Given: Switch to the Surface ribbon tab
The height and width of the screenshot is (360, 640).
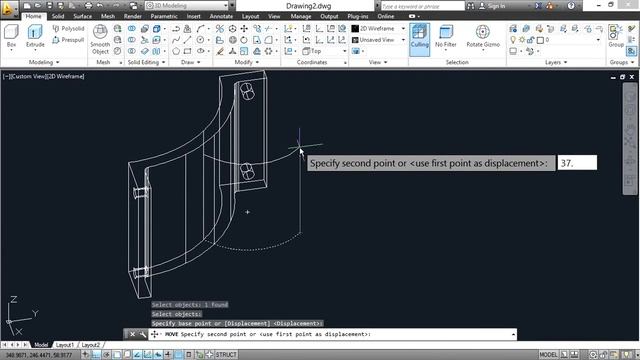Looking at the screenshot, I should point(82,16).
